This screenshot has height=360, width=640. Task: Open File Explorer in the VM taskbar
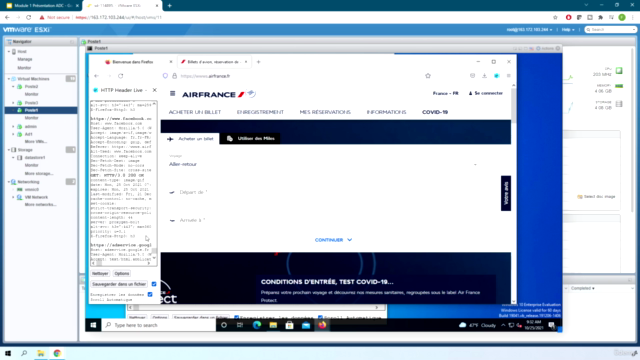(x=273, y=325)
